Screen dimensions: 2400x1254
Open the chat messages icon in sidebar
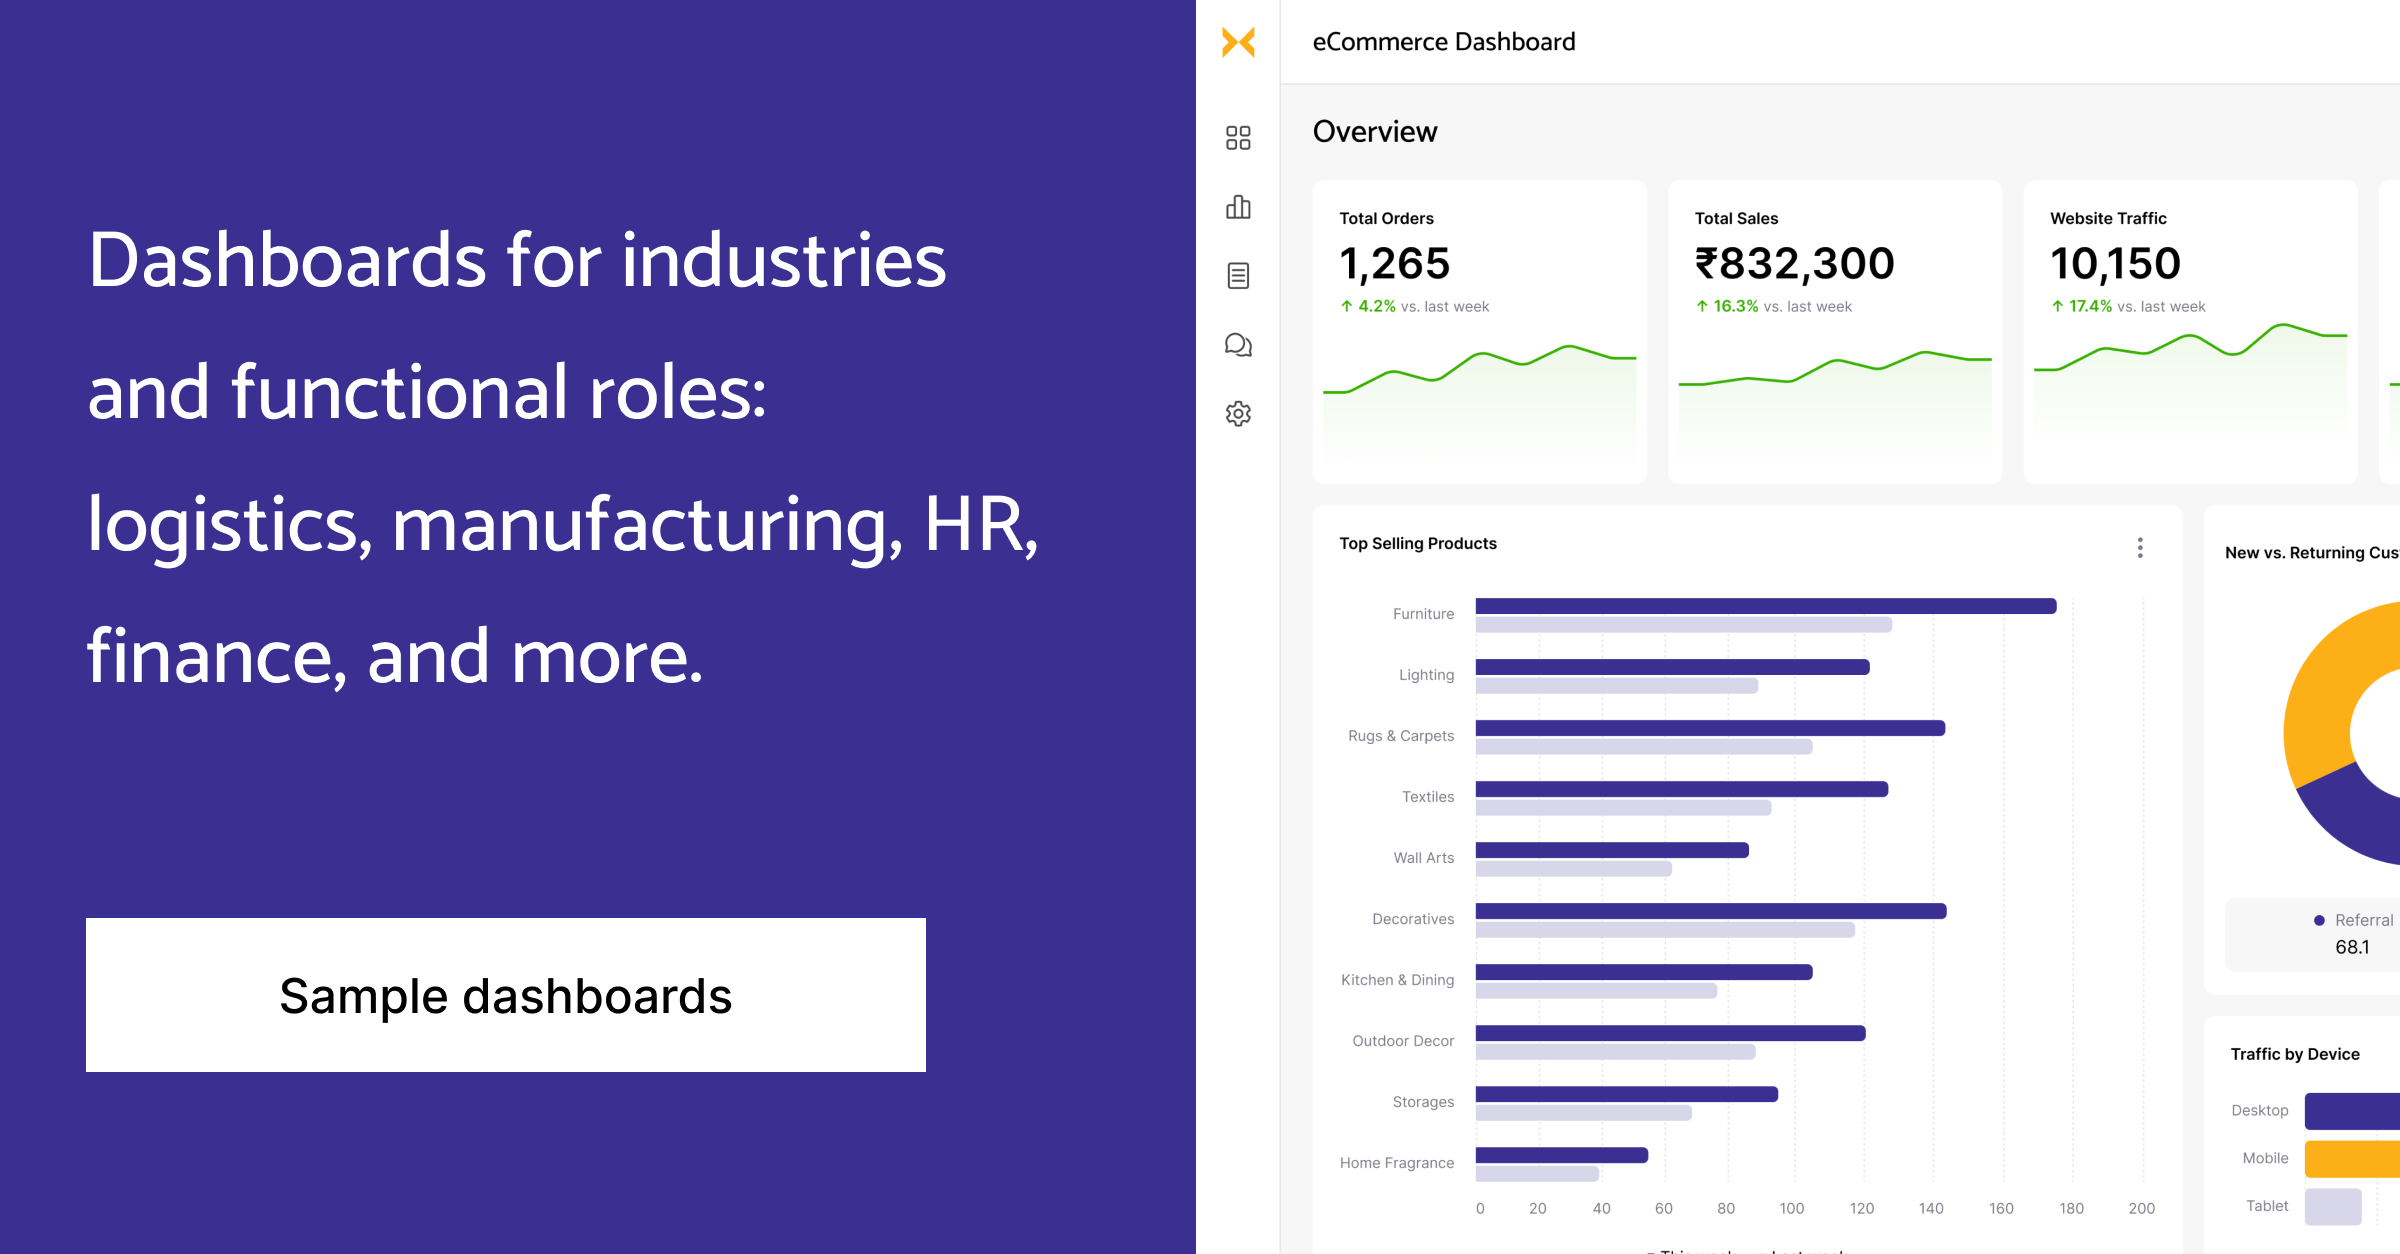pyautogui.click(x=1238, y=345)
